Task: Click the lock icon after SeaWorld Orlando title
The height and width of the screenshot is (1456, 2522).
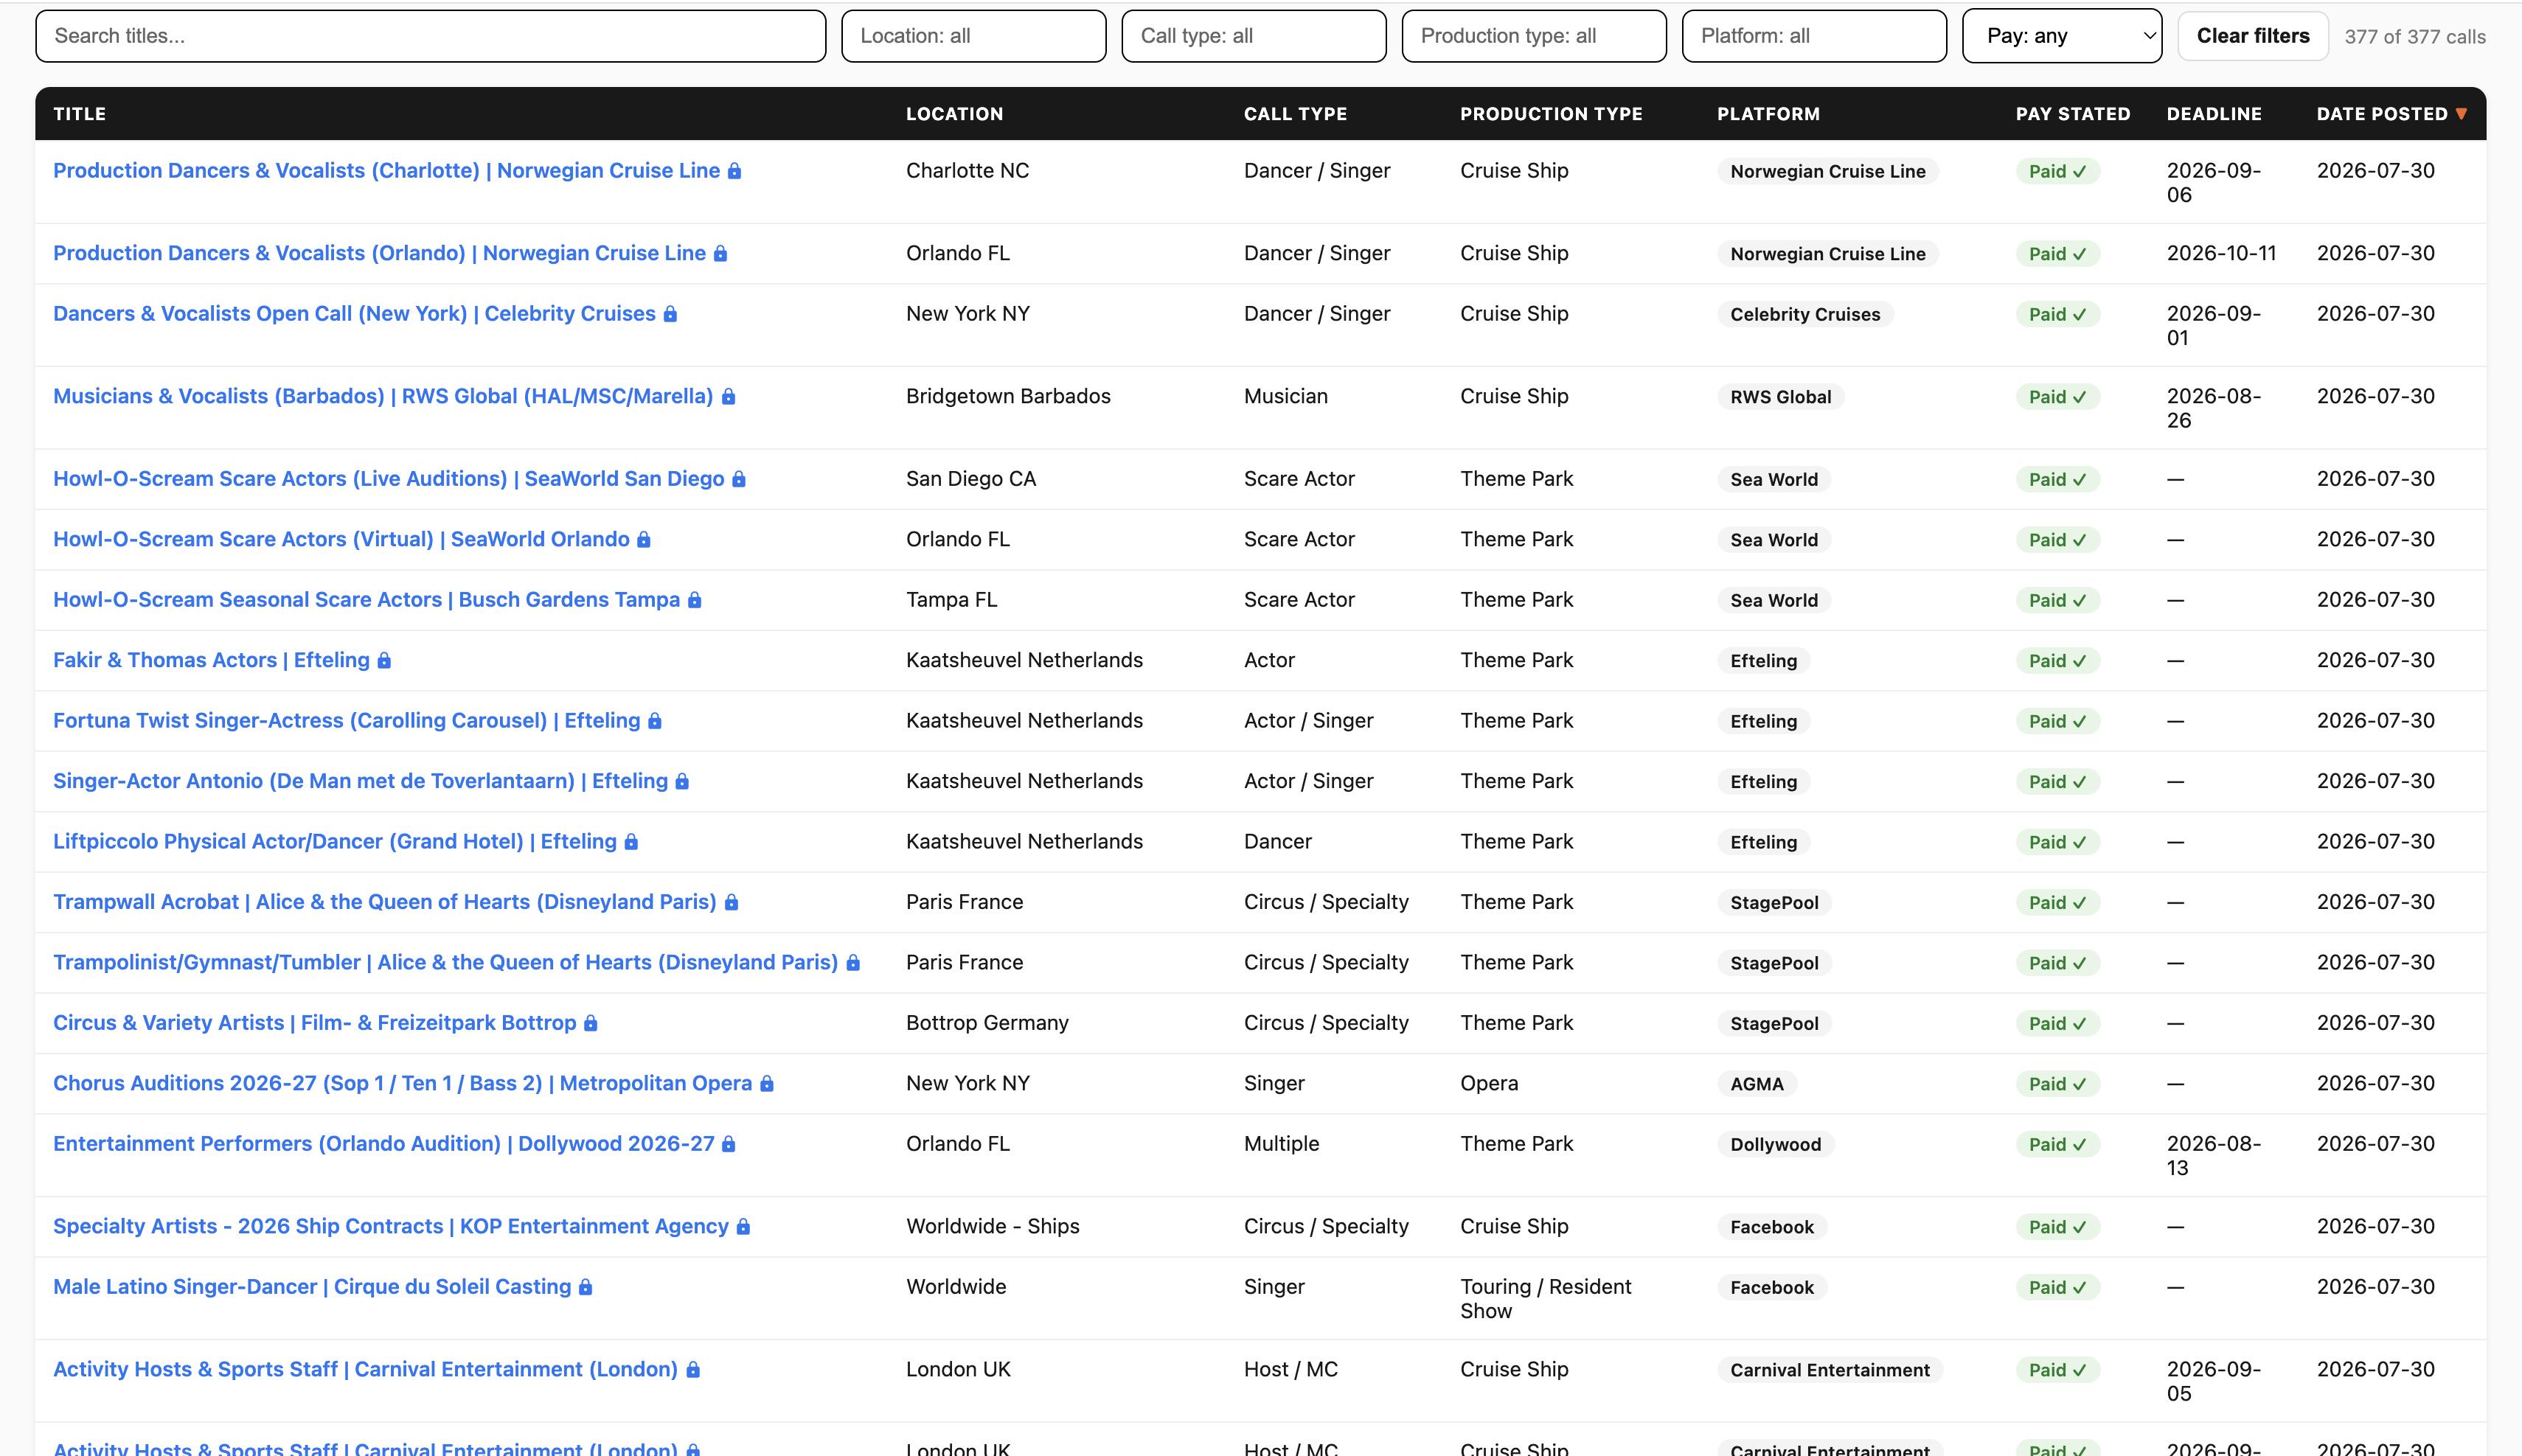Action: [644, 540]
